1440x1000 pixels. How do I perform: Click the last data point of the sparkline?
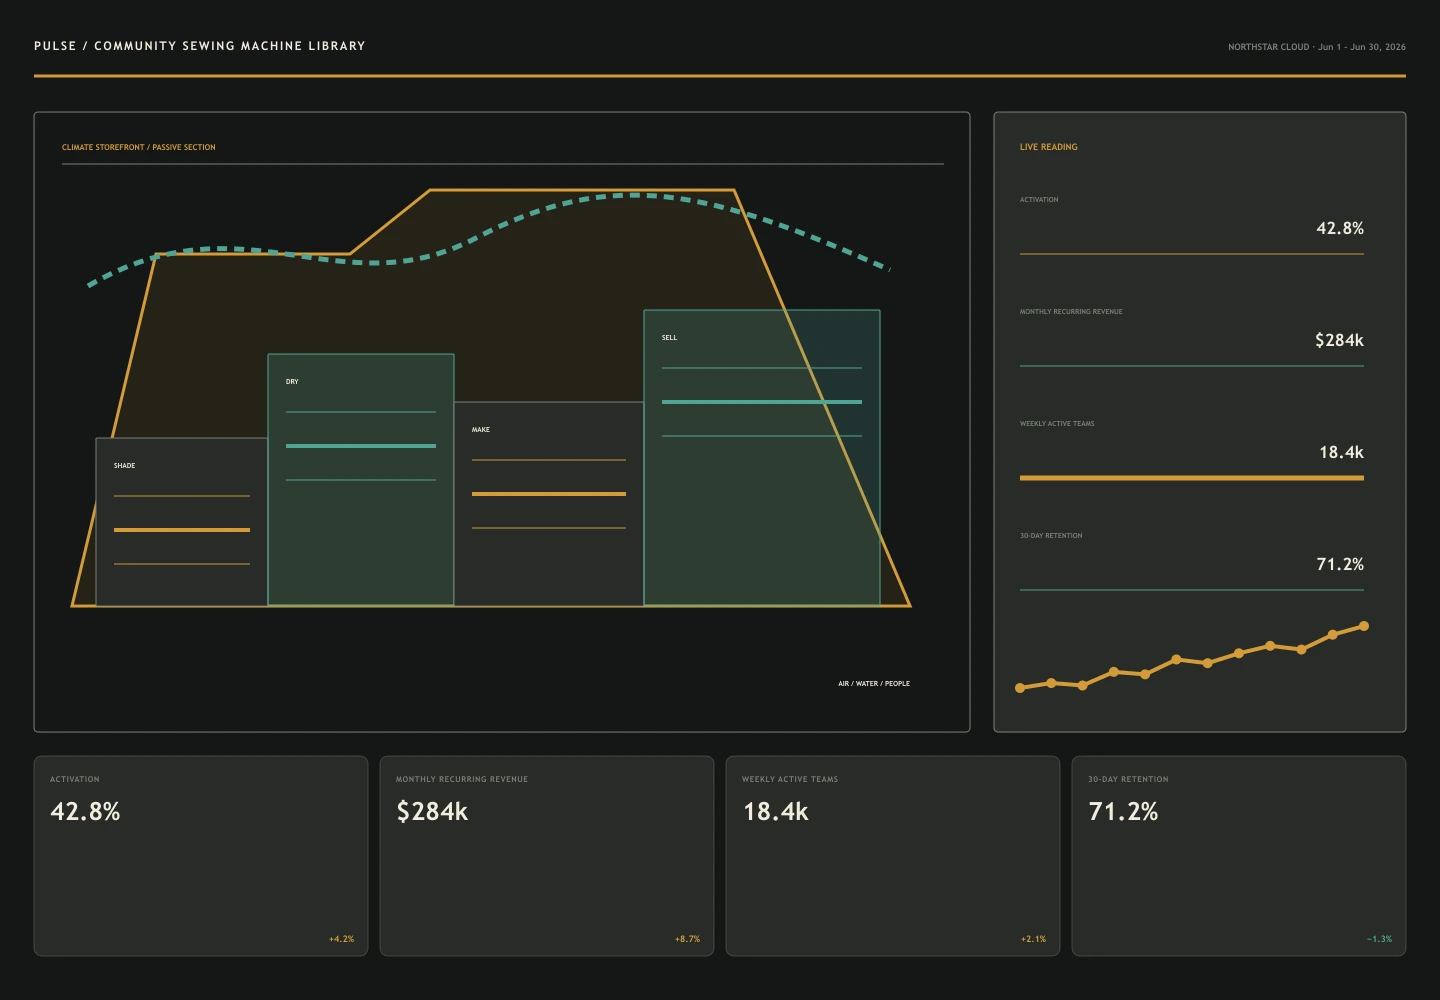1364,626
